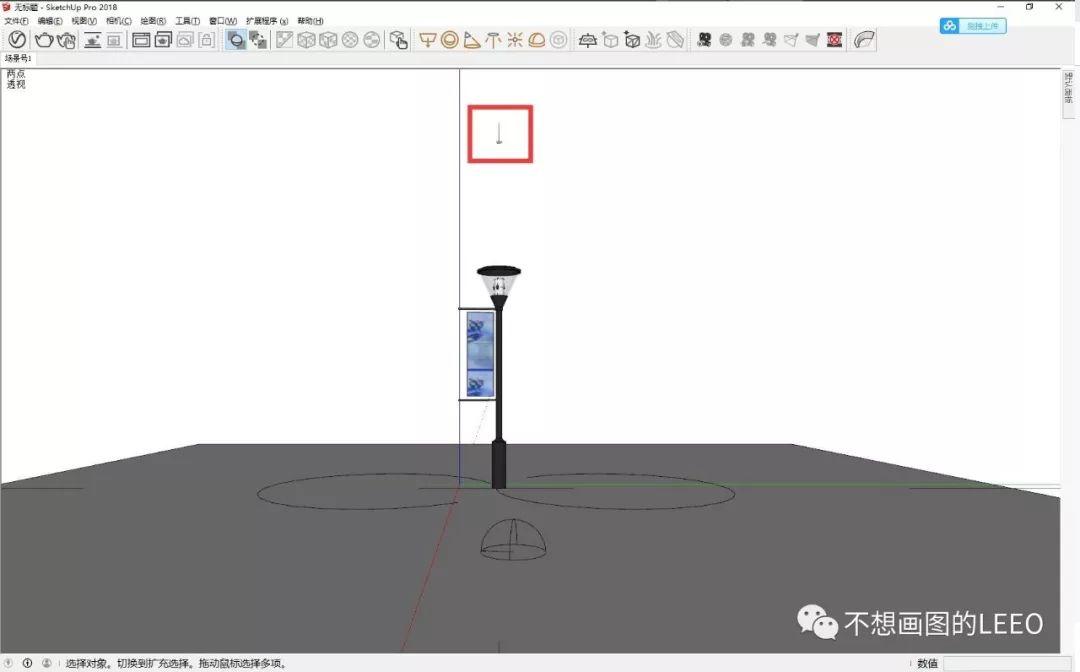Viewport: 1080px width, 672px height.
Task: Click the blue cloud upload button
Action: (973, 26)
